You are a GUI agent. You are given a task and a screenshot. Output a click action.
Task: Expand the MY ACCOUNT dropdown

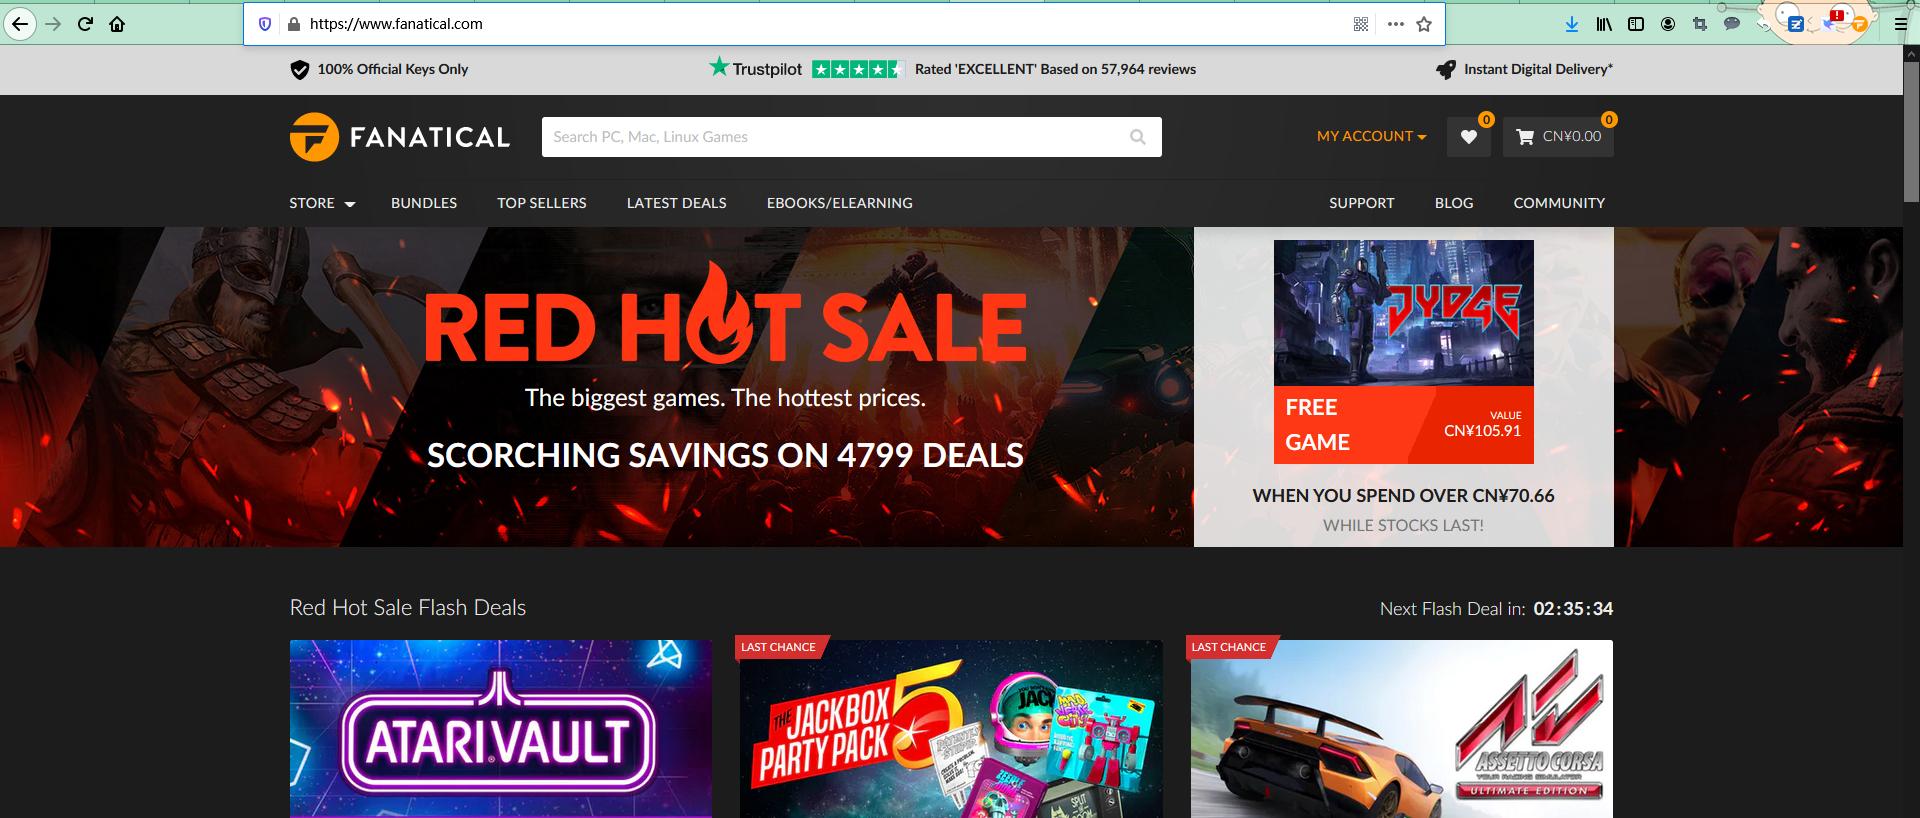(1371, 137)
